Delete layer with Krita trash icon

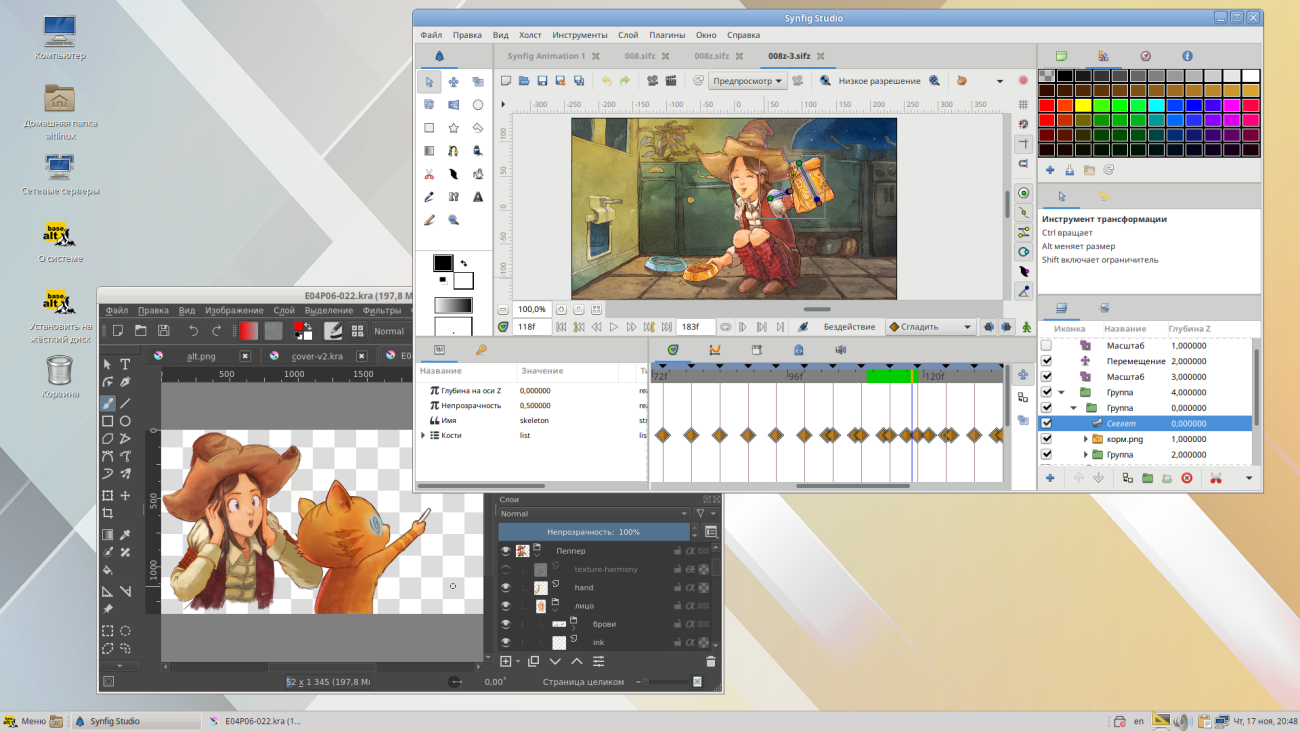click(711, 661)
